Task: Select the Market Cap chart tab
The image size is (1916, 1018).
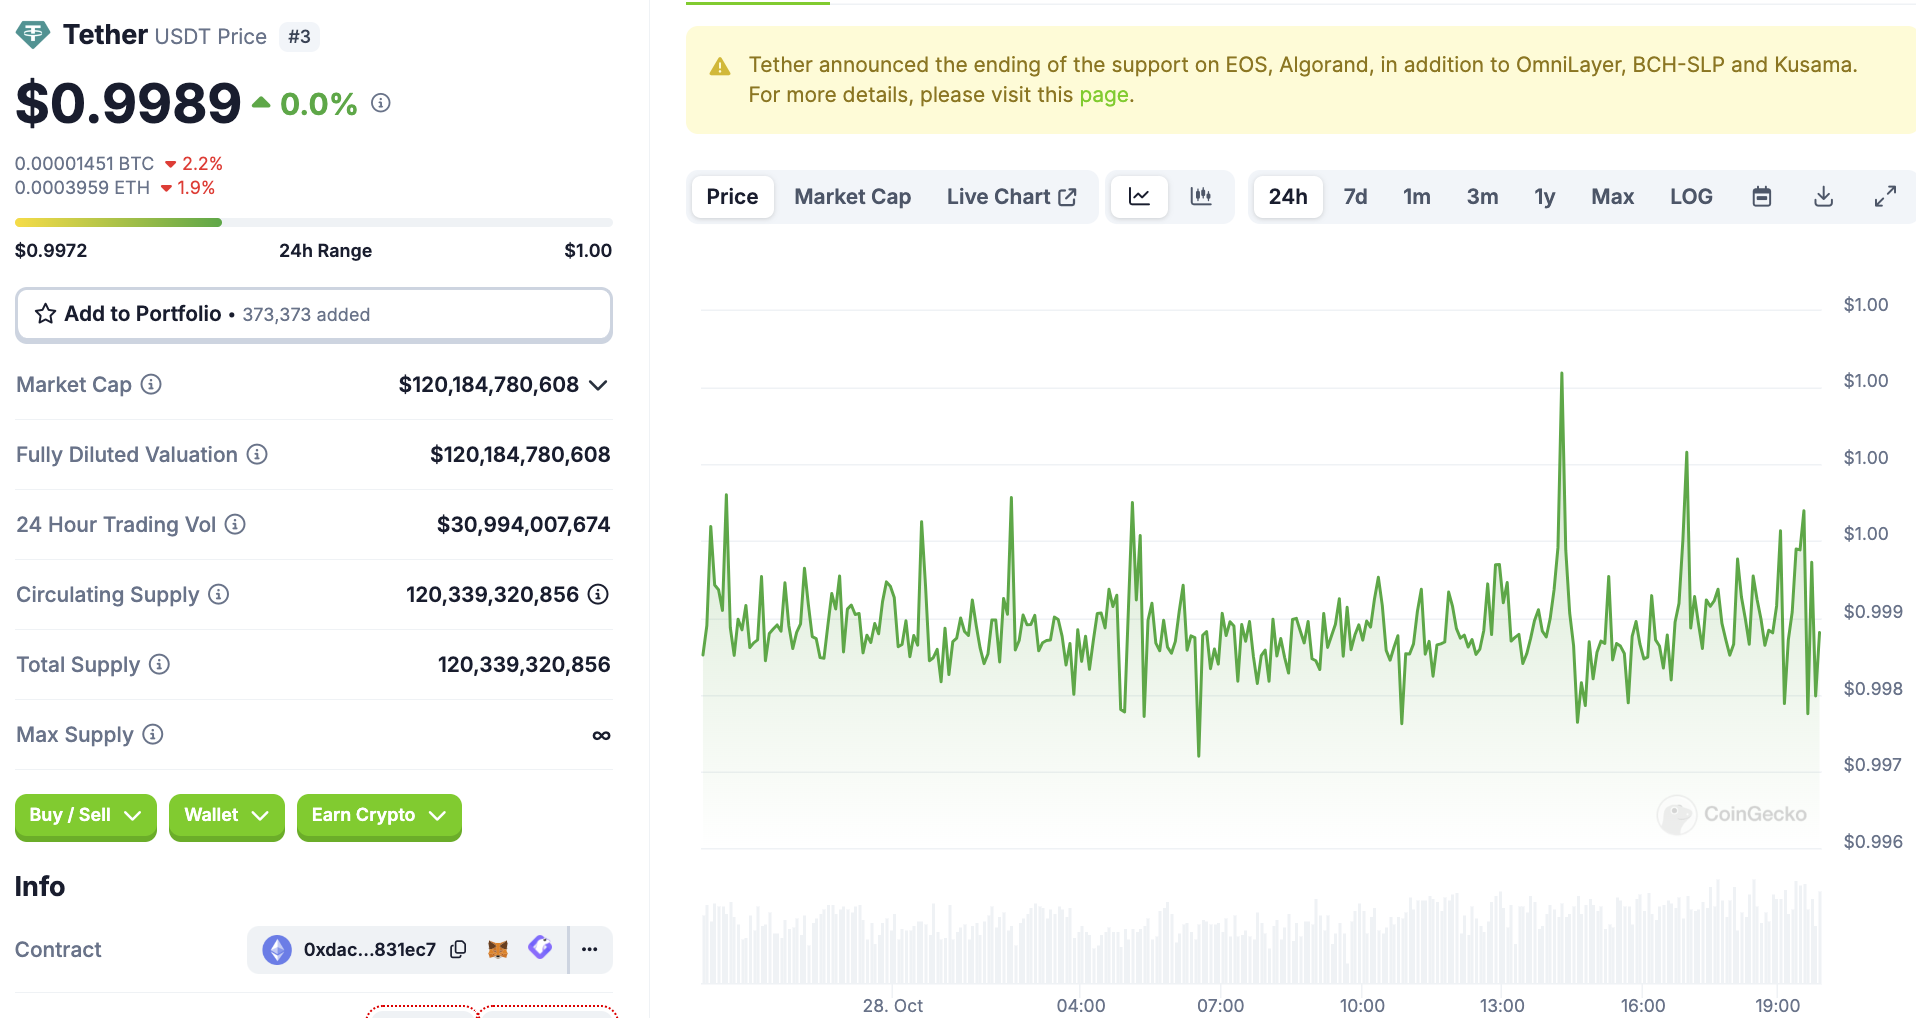Action: point(853,196)
